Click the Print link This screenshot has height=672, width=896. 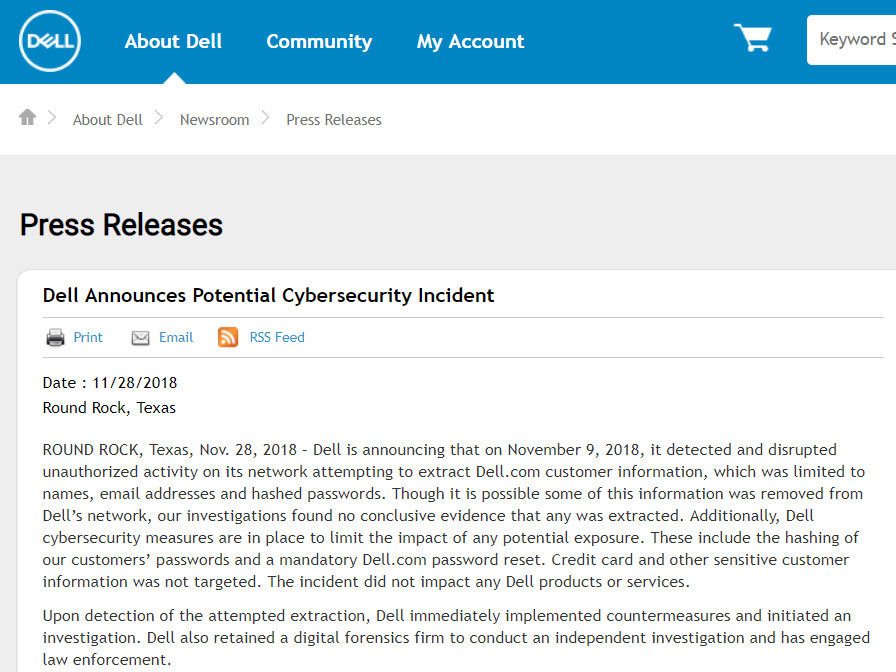click(88, 337)
